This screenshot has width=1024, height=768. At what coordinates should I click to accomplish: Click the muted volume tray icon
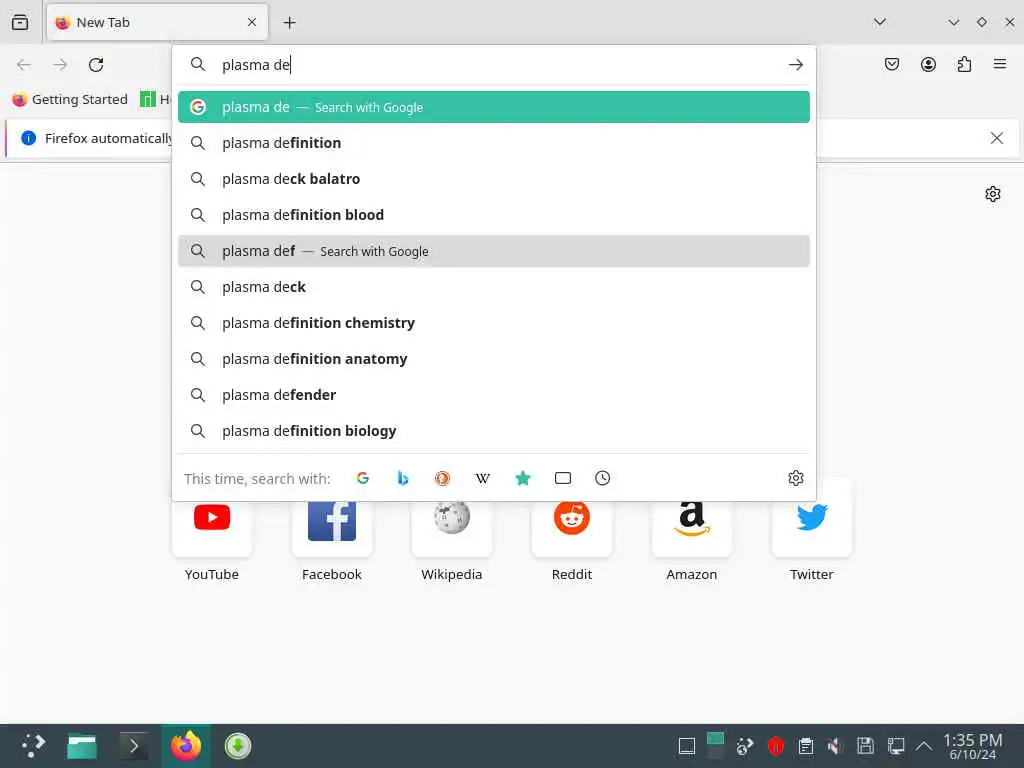pos(835,746)
